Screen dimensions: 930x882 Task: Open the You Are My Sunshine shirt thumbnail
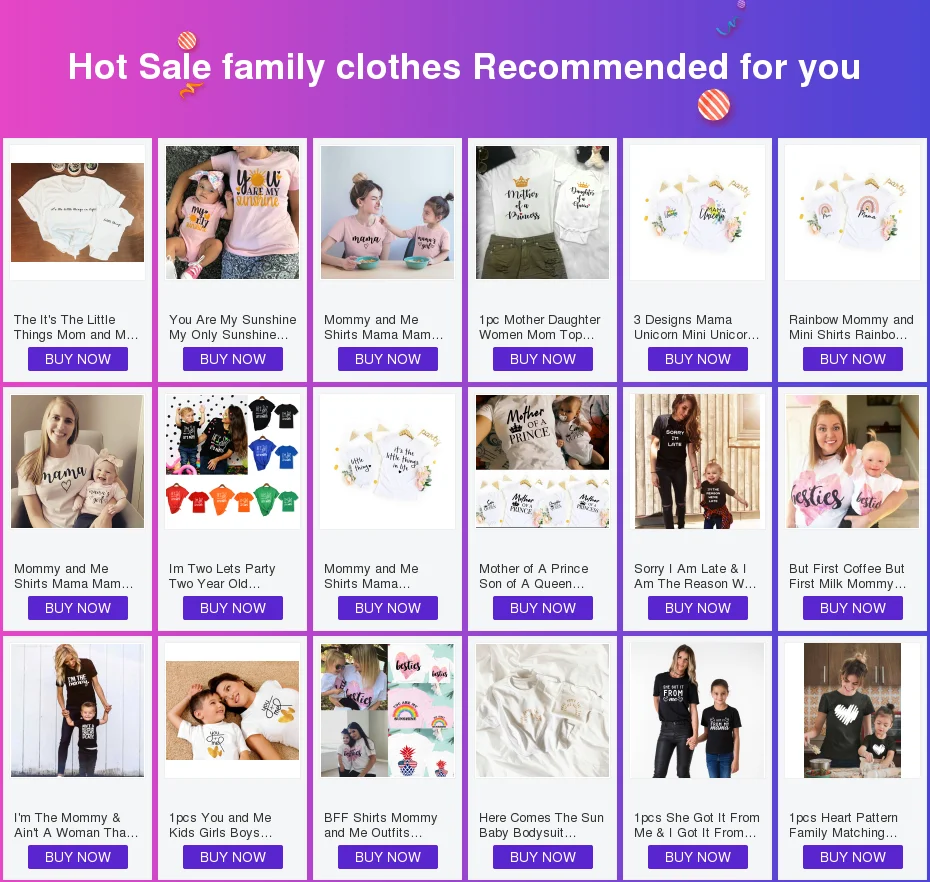[232, 212]
